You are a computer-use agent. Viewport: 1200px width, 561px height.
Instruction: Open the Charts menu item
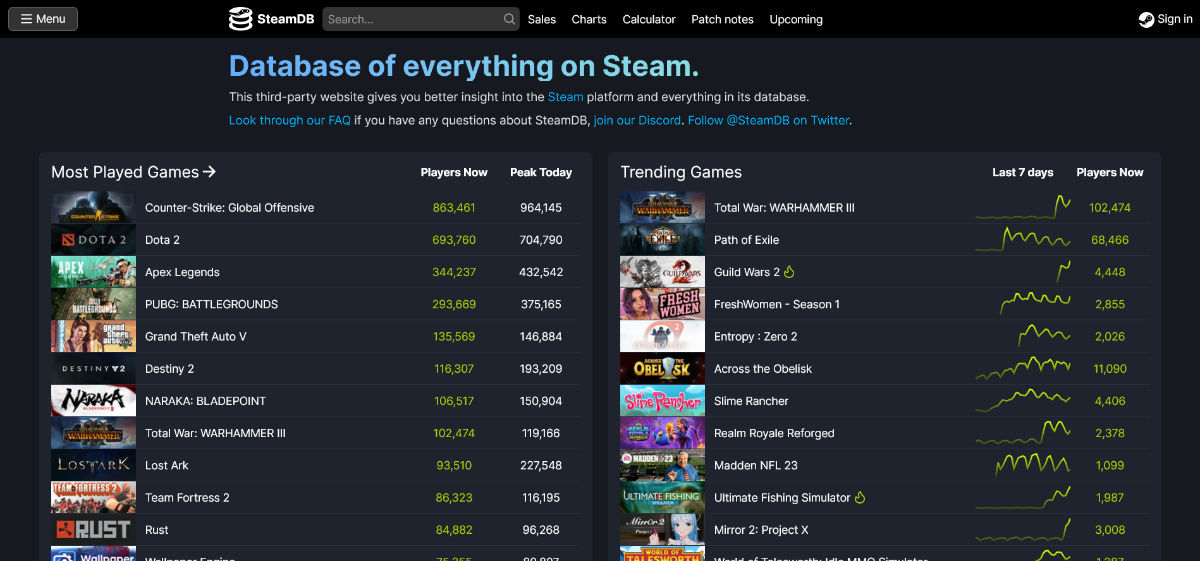coord(589,19)
